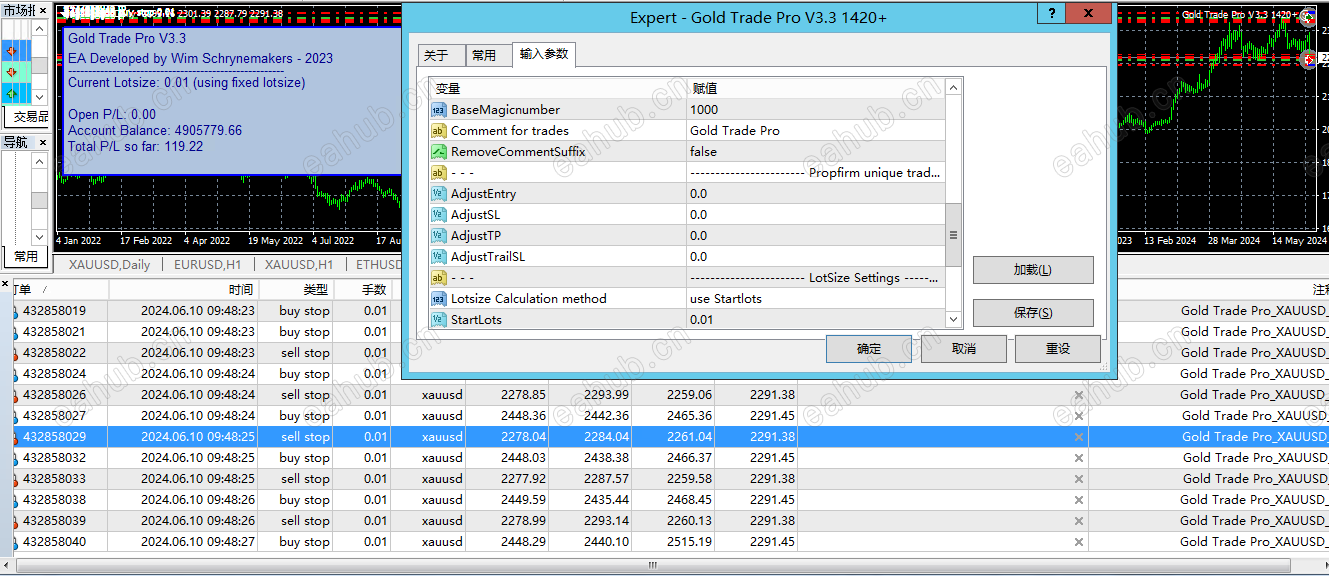
Task: Click the double icon beside StartLots
Action: point(438,320)
